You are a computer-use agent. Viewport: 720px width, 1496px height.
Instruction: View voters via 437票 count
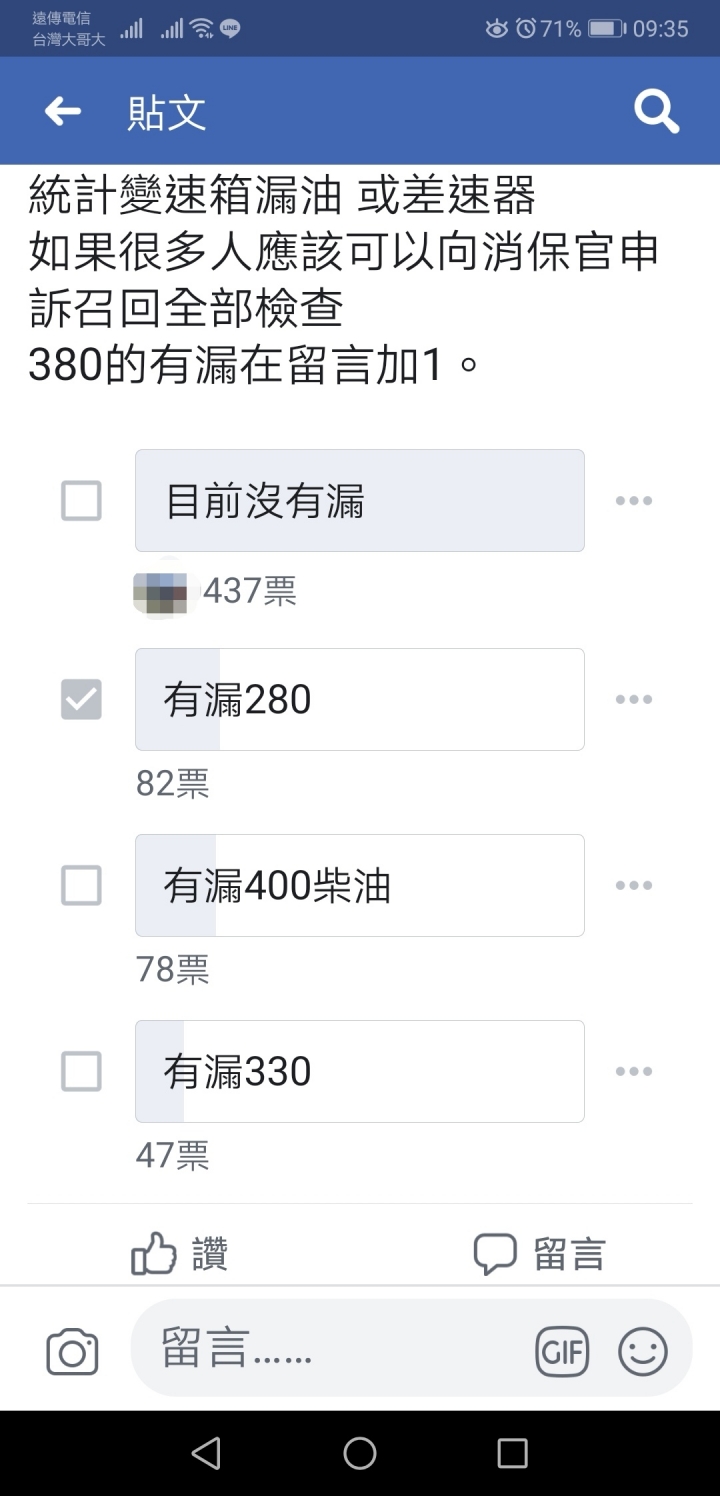[249, 591]
